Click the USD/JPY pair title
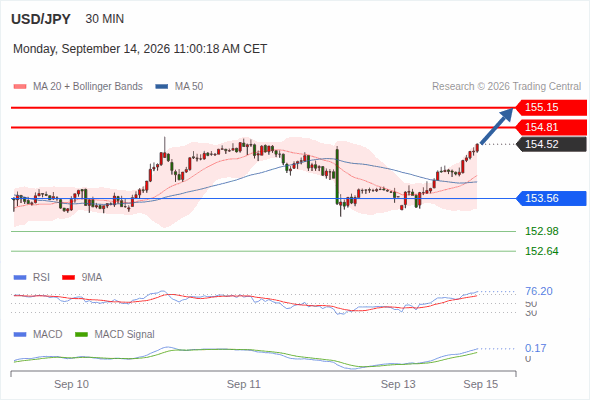 [x=41, y=19]
